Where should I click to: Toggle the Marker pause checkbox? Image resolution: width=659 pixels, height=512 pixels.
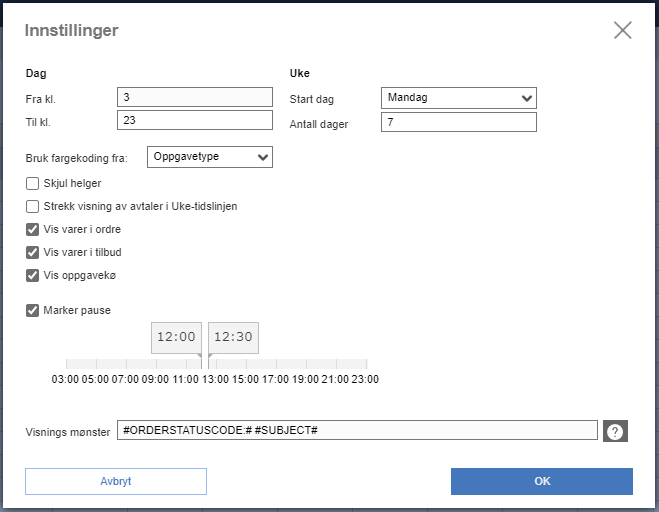pos(32,311)
